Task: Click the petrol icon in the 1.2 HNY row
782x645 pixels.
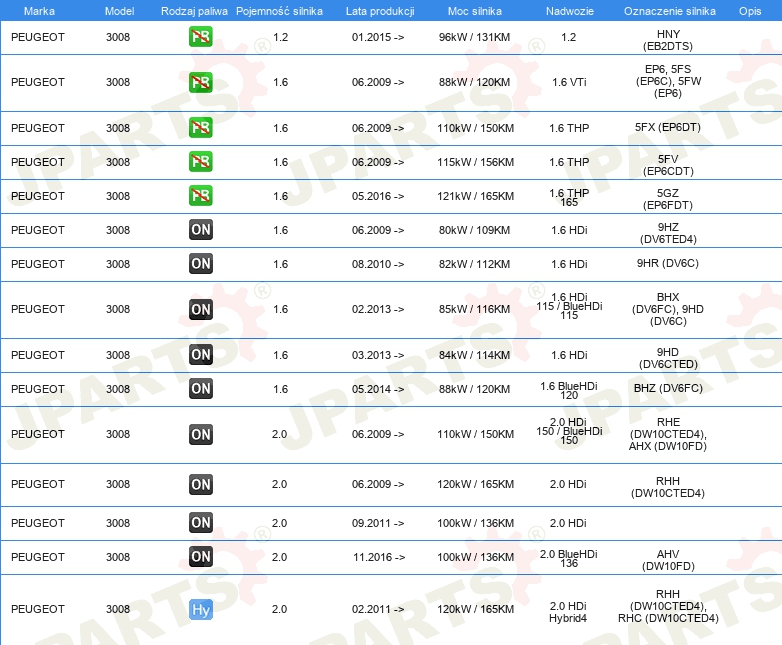Action: [x=200, y=36]
